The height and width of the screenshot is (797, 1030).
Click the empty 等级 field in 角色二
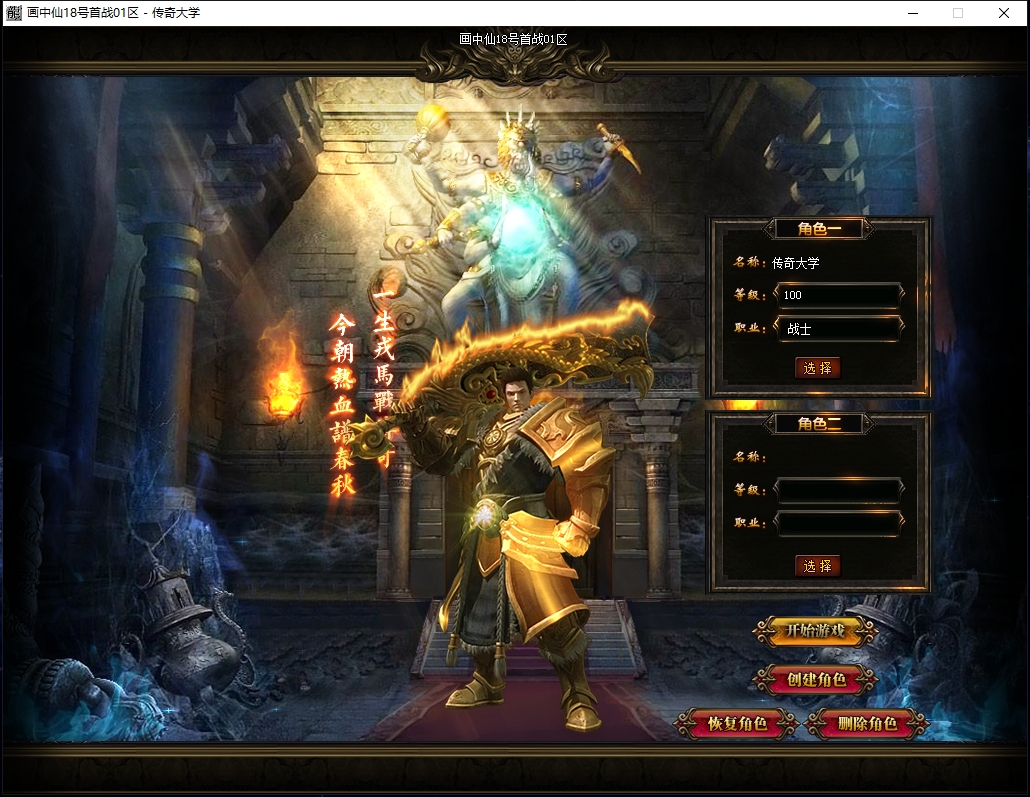839,490
